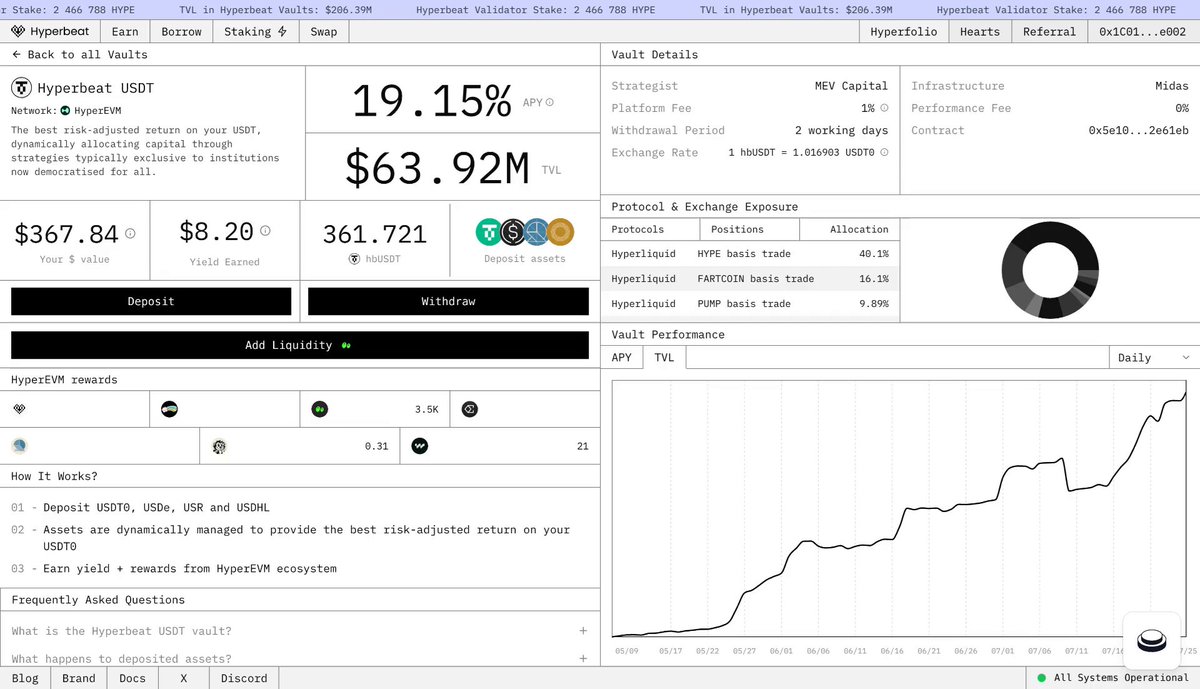Select the HYPE basis trade row

pos(750,254)
